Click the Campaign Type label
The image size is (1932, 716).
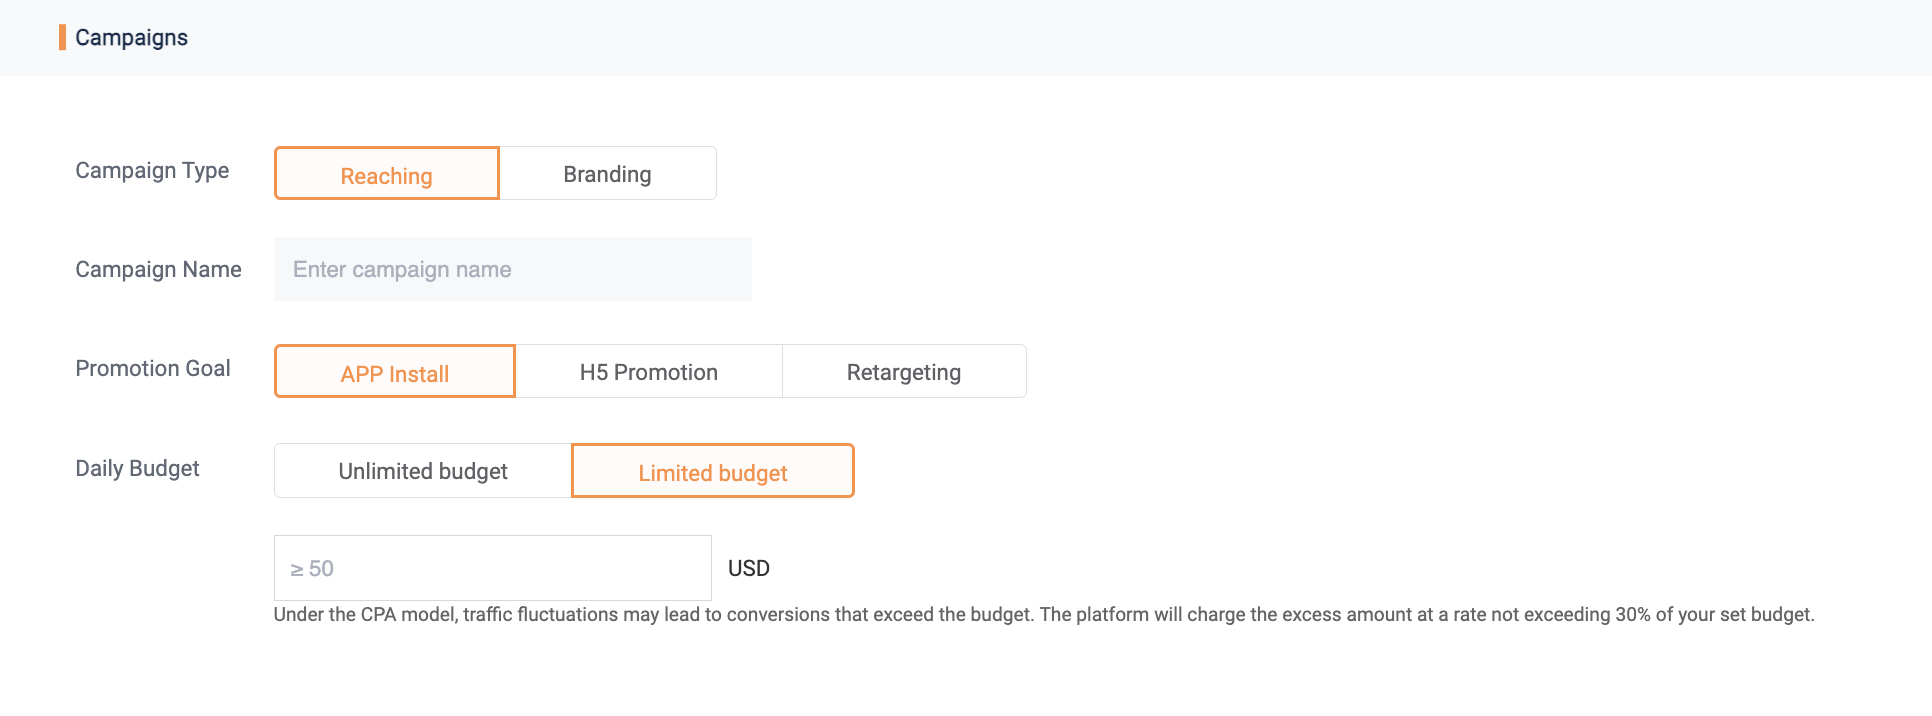pyautogui.click(x=152, y=171)
